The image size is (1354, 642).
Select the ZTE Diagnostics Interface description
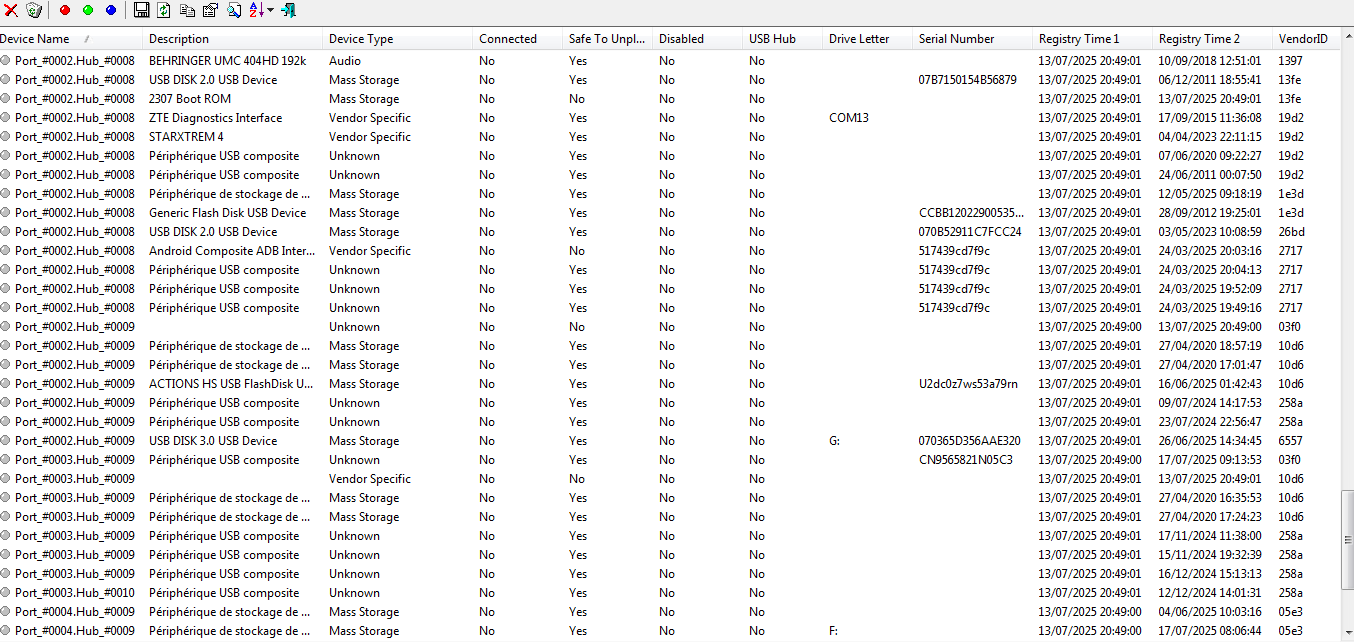click(216, 117)
